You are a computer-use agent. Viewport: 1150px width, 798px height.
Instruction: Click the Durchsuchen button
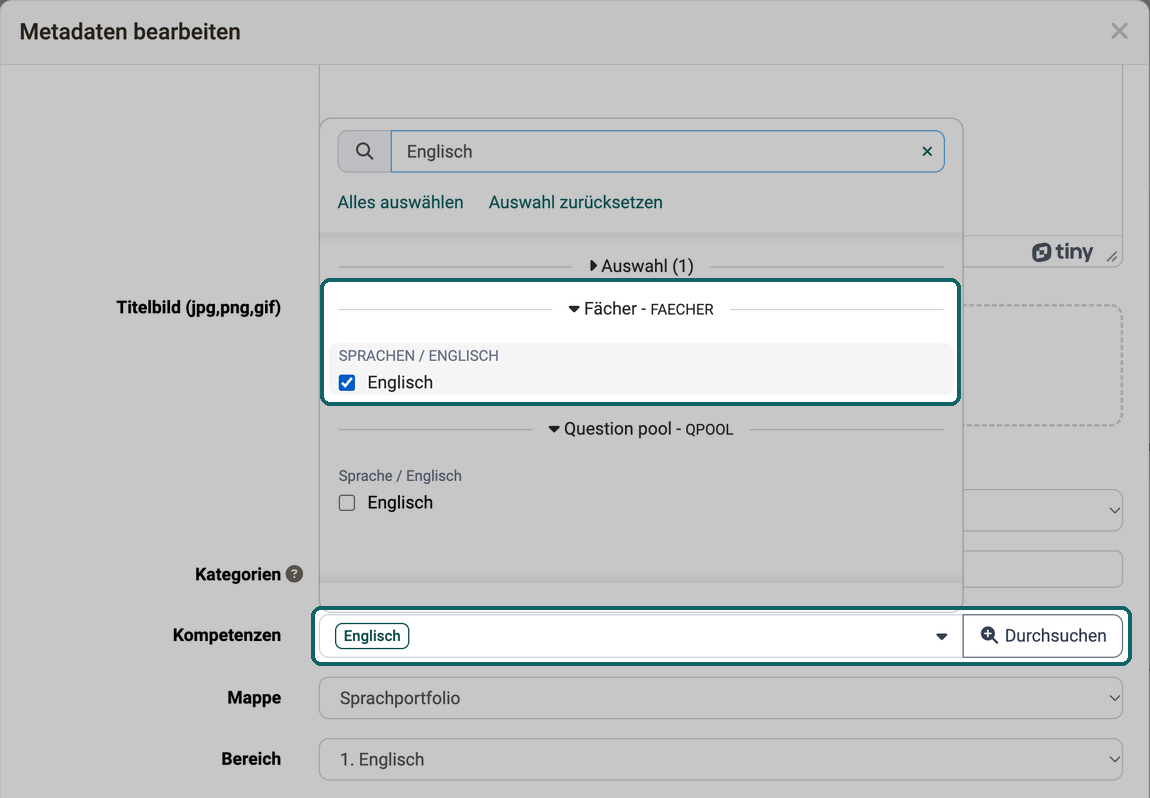point(1043,636)
